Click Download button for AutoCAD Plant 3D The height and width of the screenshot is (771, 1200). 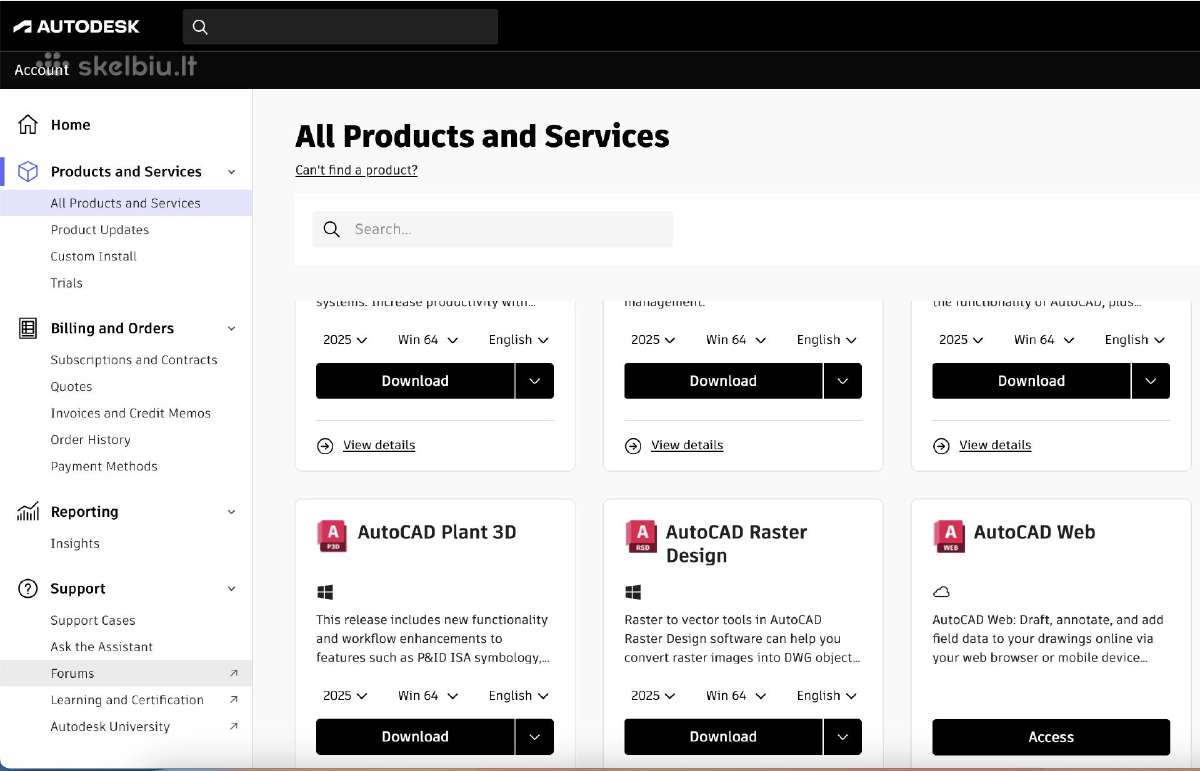tap(415, 737)
